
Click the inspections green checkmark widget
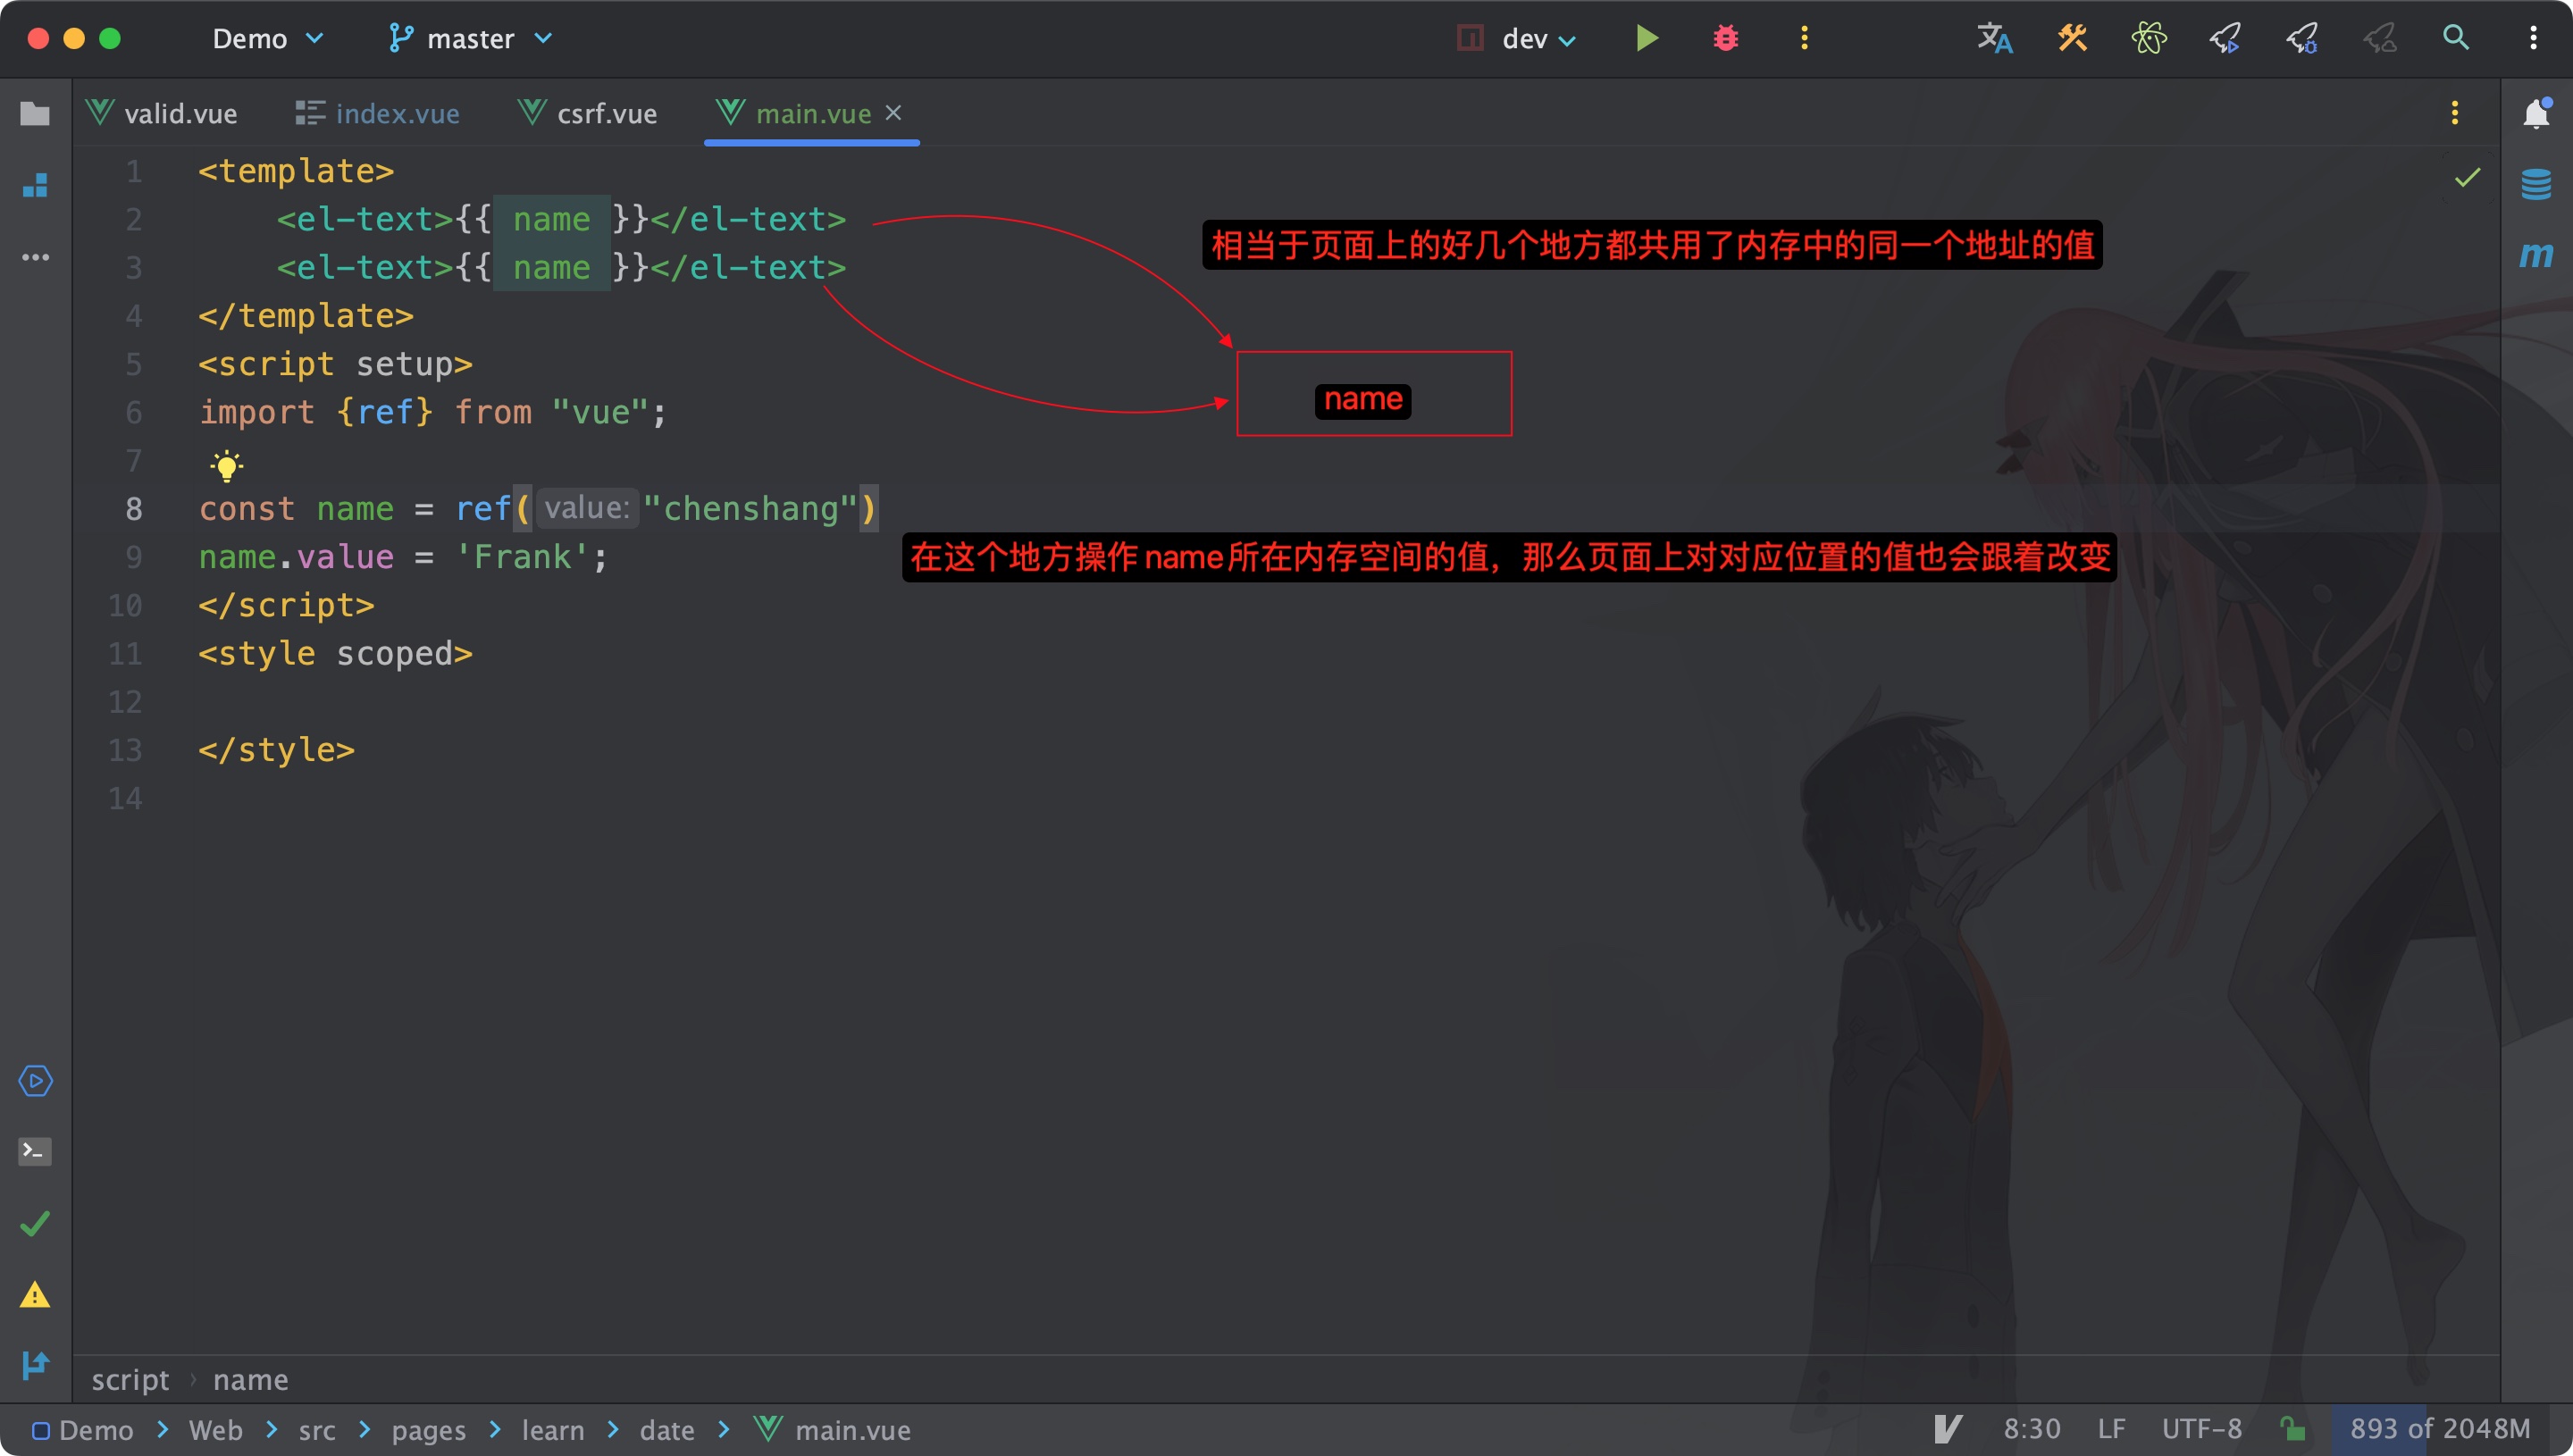pyautogui.click(x=2467, y=178)
